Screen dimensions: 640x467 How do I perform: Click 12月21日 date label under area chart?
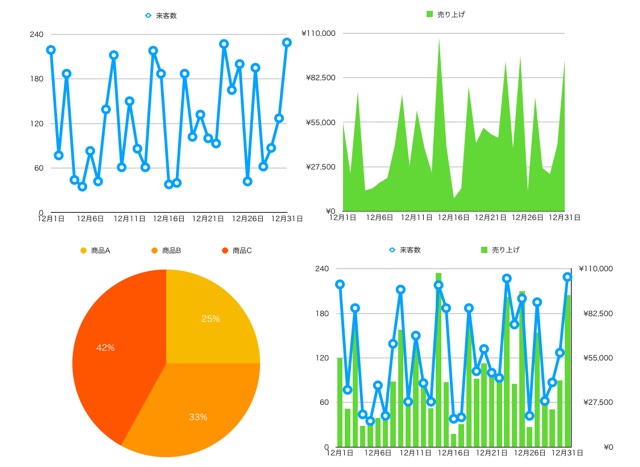[x=490, y=218]
